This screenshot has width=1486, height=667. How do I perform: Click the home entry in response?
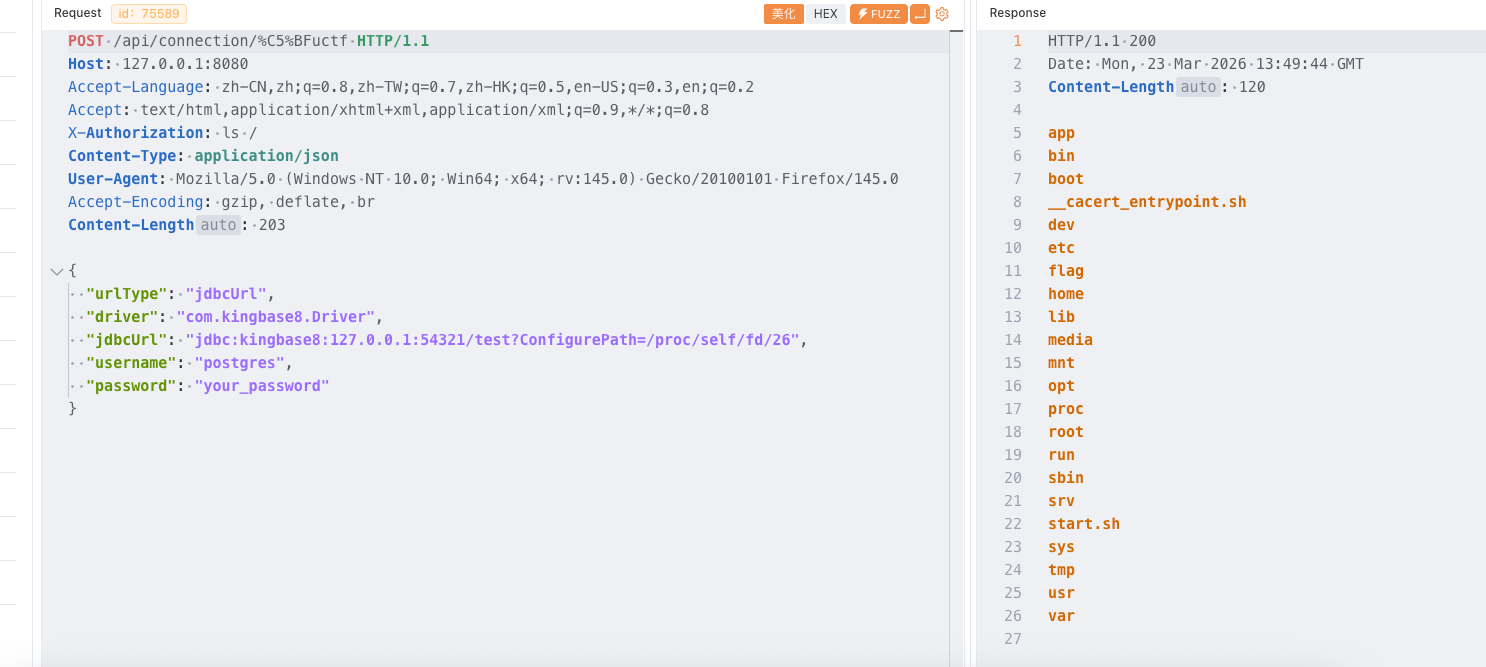1066,294
